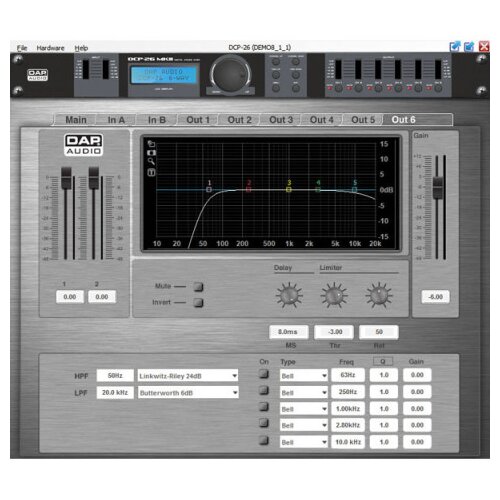Click the Gain field for the 1.00kHz band
The width and height of the screenshot is (500, 500).
pos(417,409)
